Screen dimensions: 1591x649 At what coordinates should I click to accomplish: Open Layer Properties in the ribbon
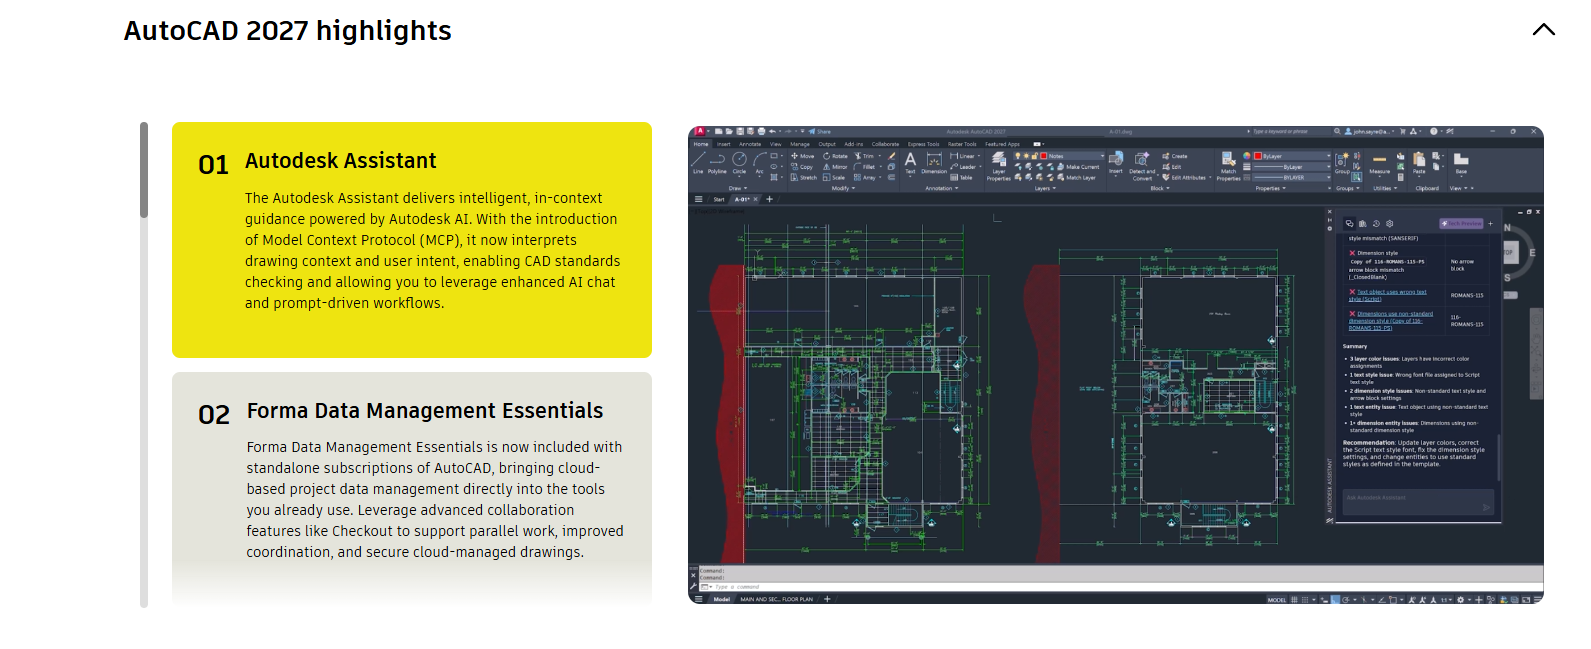pos(999,163)
